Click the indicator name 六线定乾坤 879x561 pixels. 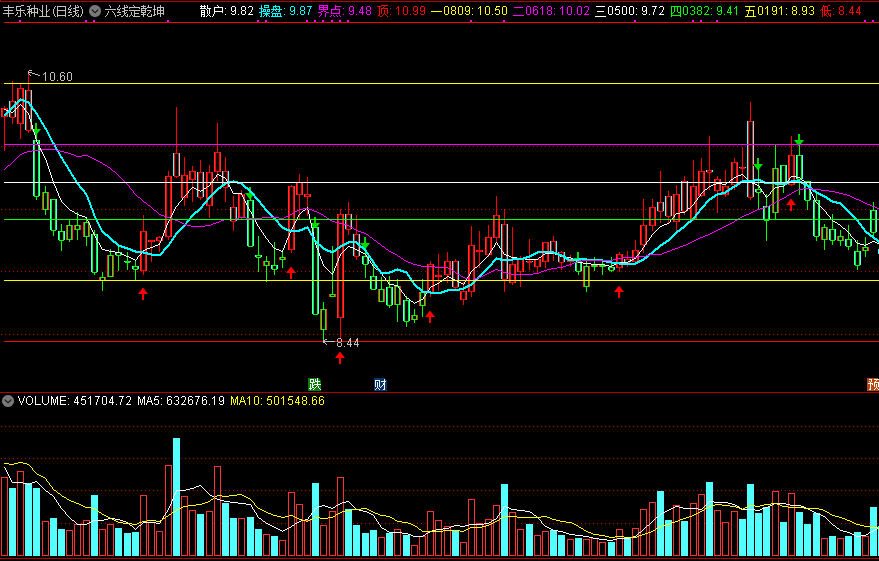click(x=135, y=11)
